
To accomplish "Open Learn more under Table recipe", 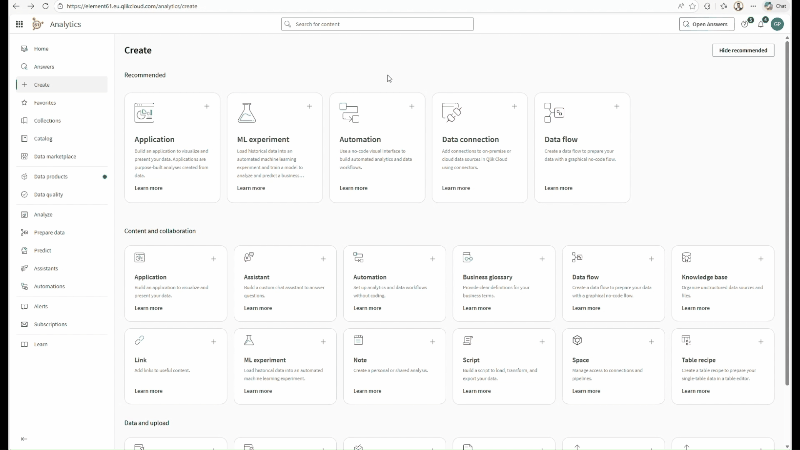I will tap(695, 391).
